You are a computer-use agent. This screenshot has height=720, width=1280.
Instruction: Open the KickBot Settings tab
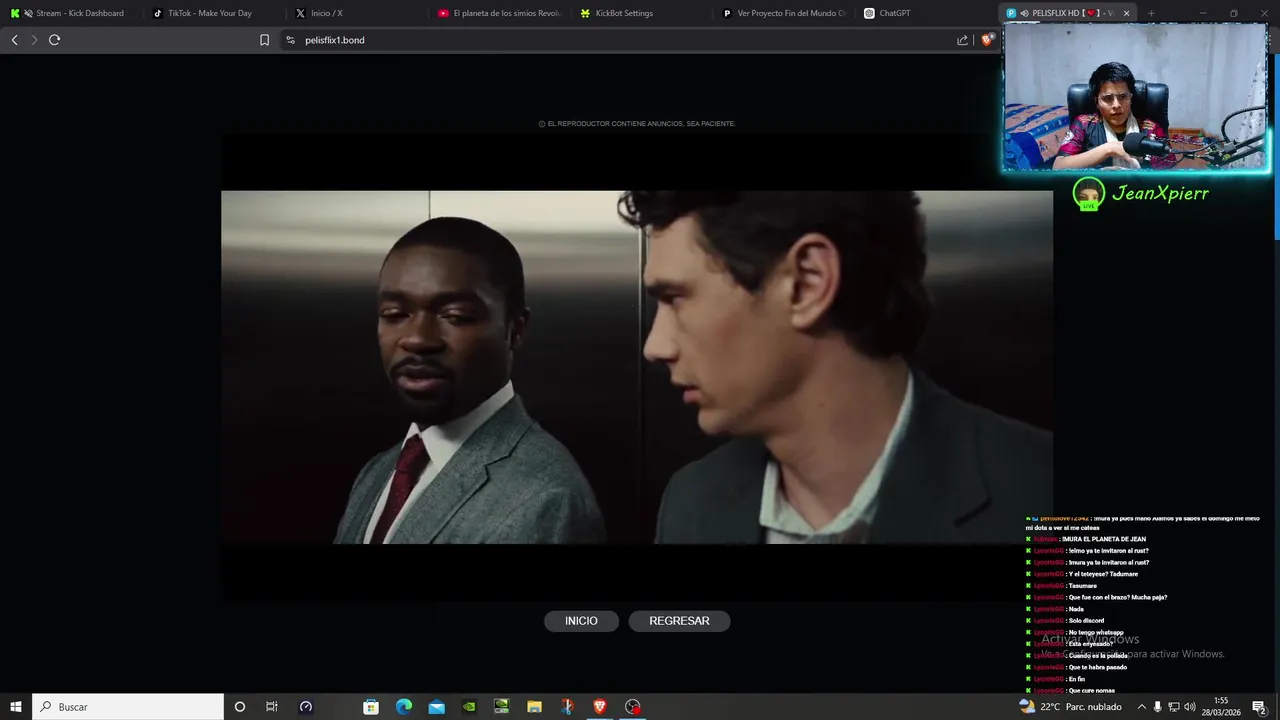pyautogui.click(x=642, y=13)
